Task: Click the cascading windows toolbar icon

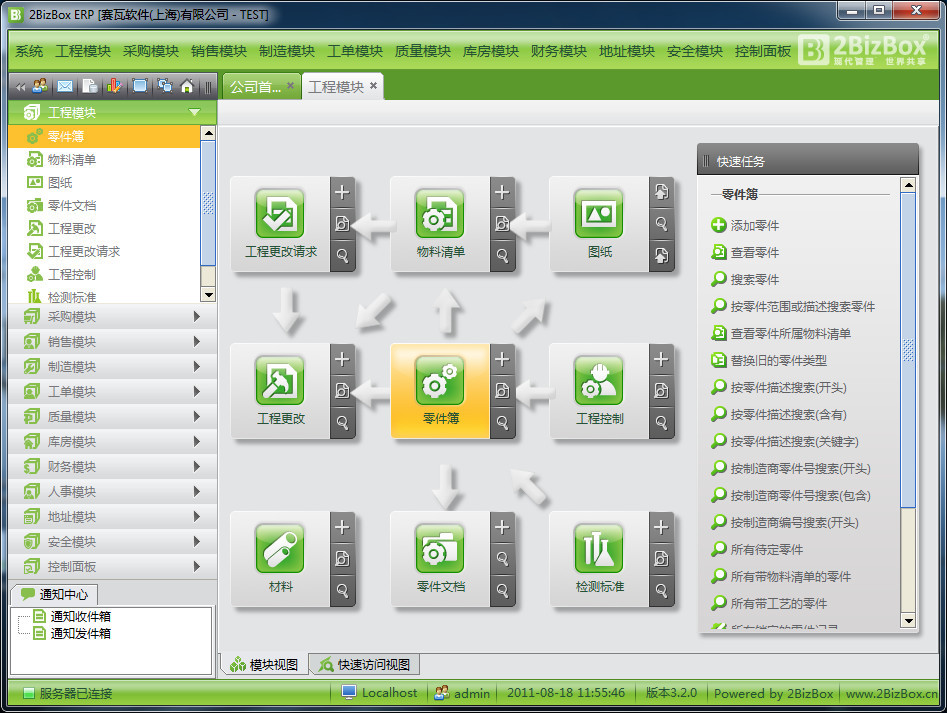Action: click(164, 86)
